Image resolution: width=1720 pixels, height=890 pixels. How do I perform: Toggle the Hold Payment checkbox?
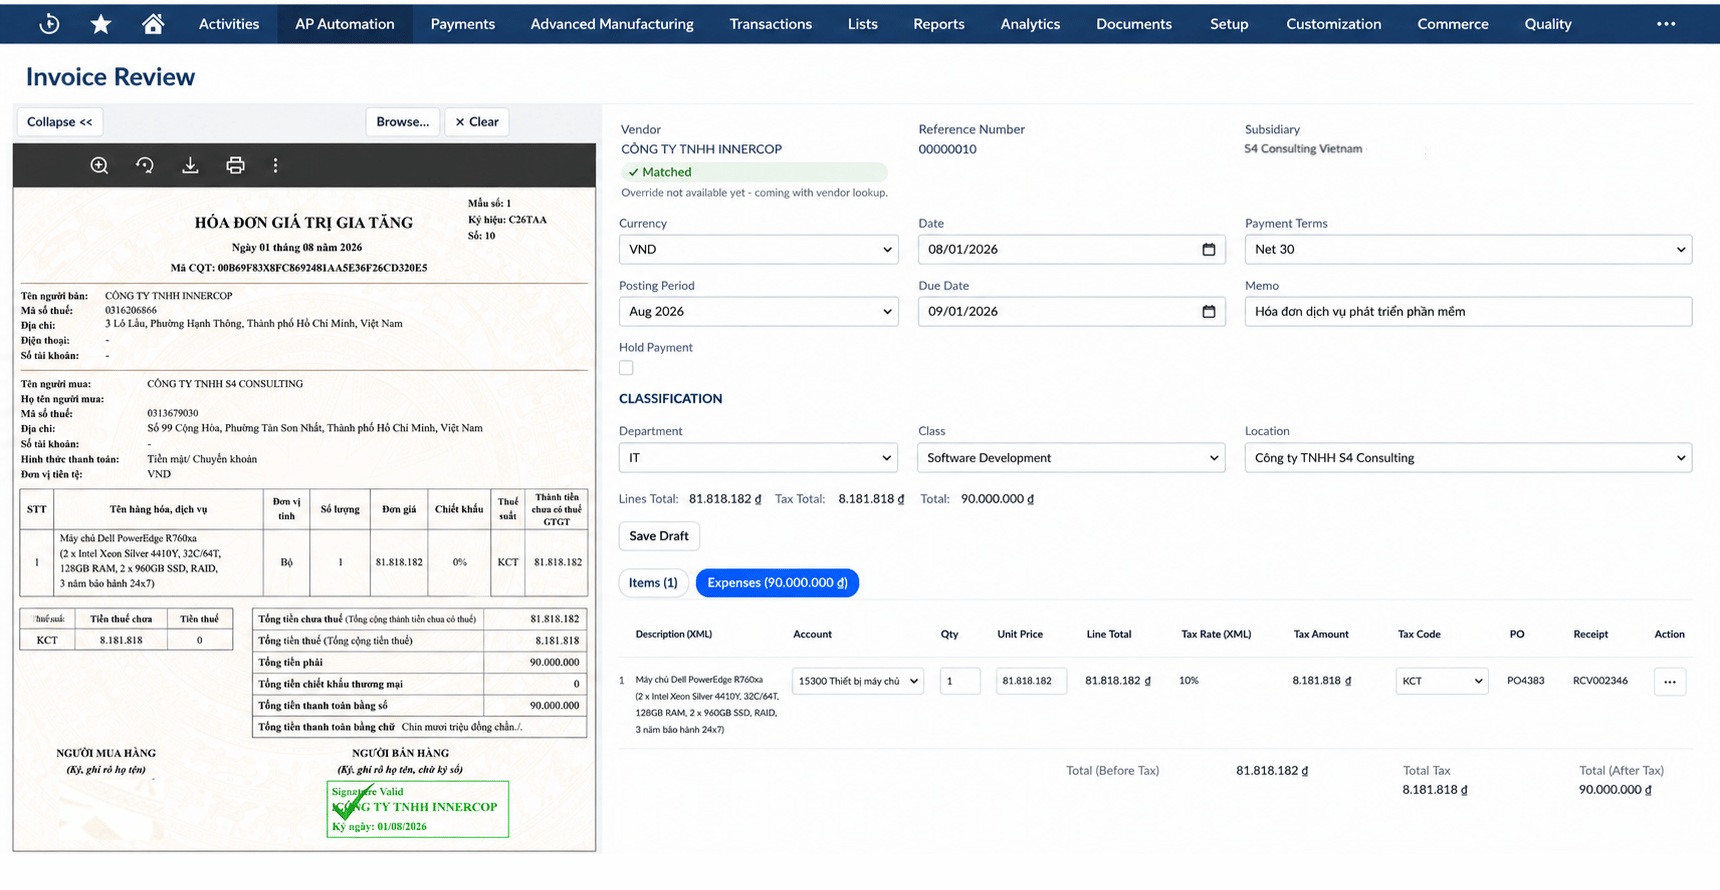click(x=626, y=368)
